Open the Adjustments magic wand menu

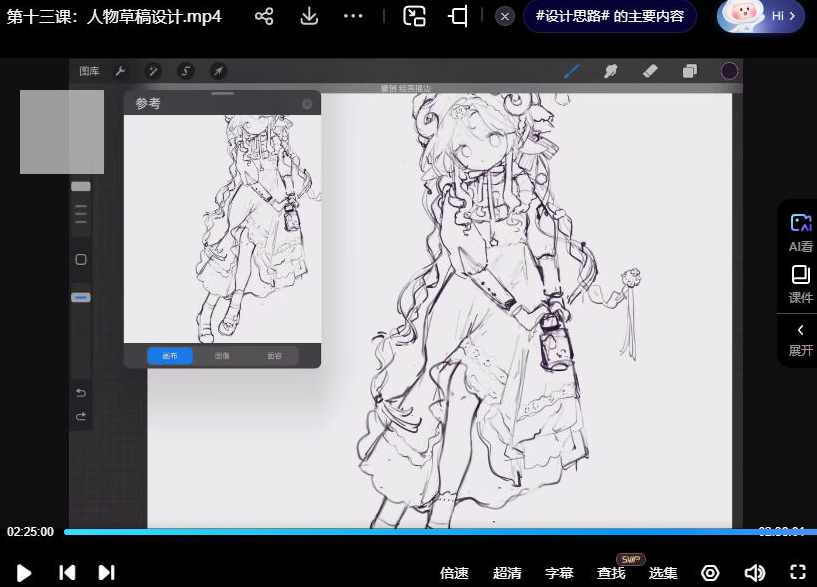[152, 71]
